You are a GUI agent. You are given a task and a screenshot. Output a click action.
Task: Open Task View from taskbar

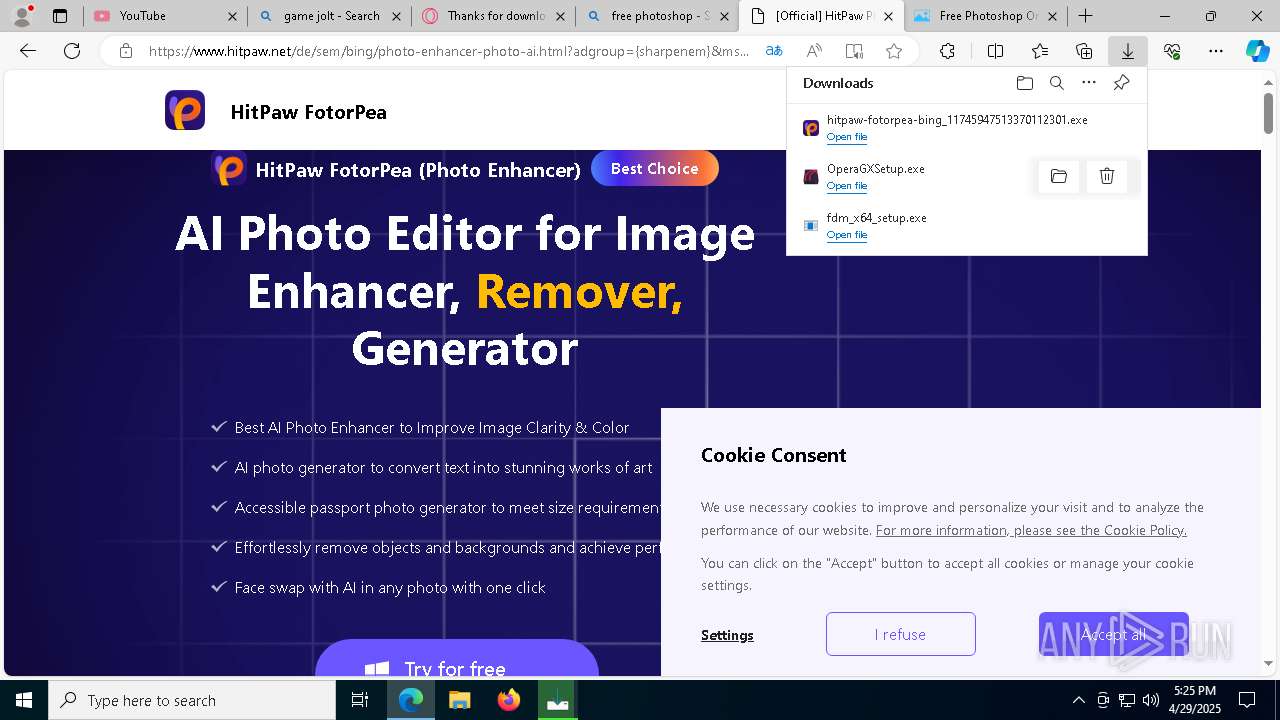coord(360,700)
